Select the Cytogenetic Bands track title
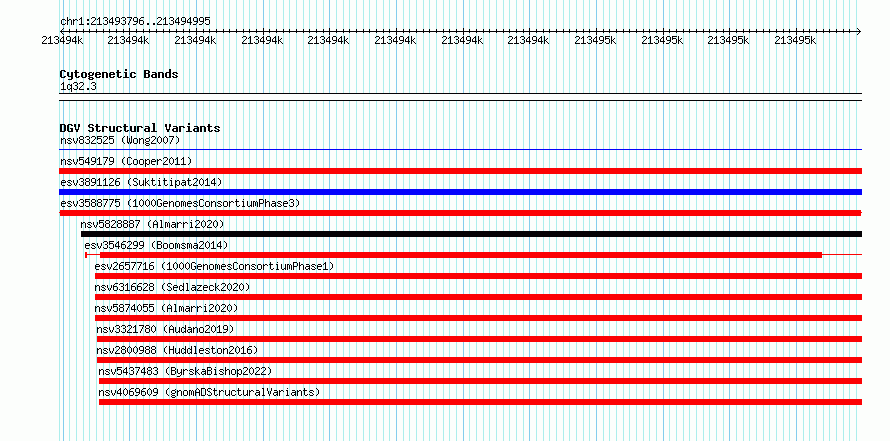Screen dimensions: 890x441 [119, 74]
